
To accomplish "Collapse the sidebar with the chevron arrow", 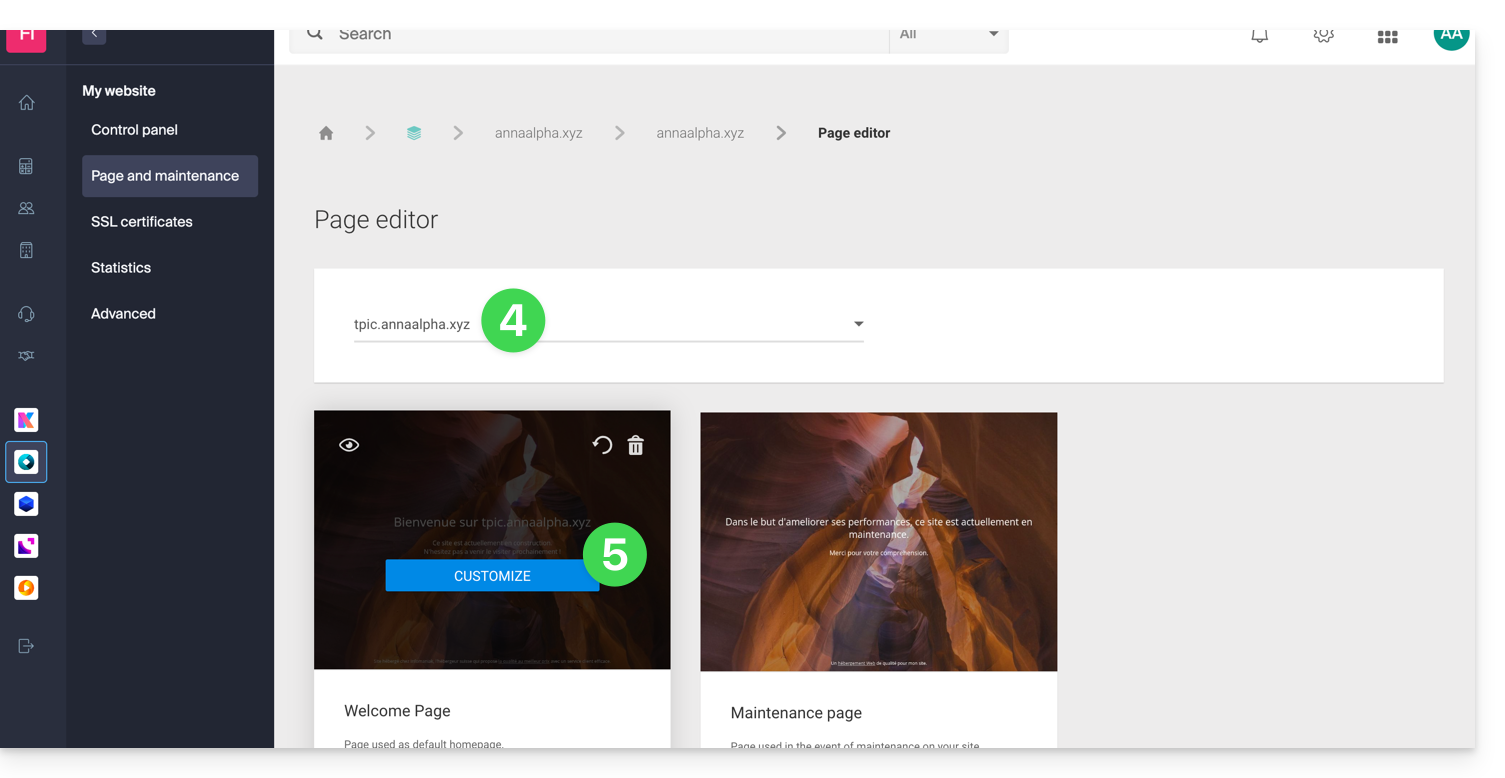I will coord(94,35).
